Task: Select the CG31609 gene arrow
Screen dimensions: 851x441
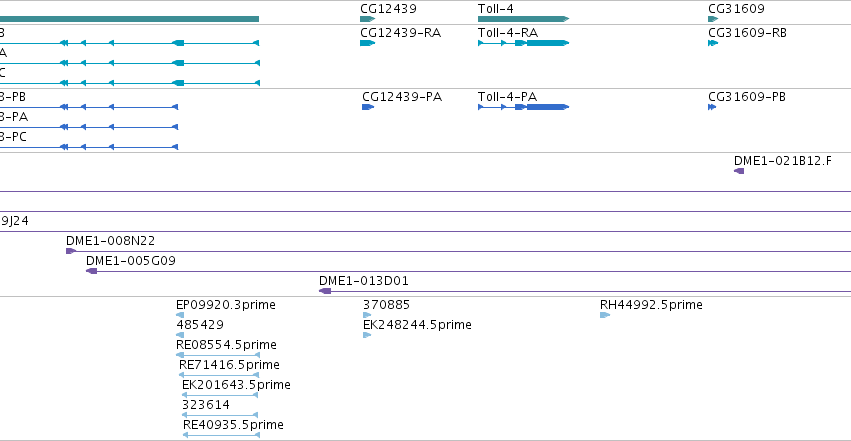Action: pyautogui.click(x=713, y=19)
